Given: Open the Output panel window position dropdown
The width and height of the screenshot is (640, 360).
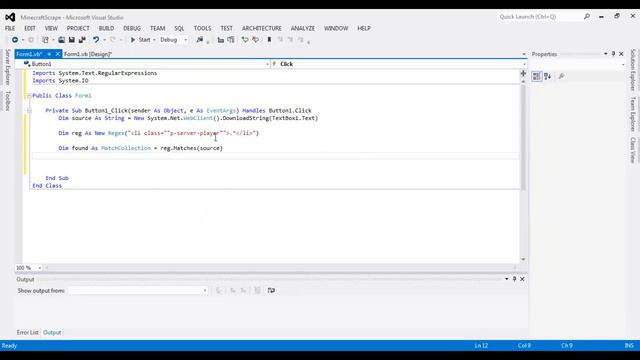Looking at the screenshot, I should (x=507, y=279).
